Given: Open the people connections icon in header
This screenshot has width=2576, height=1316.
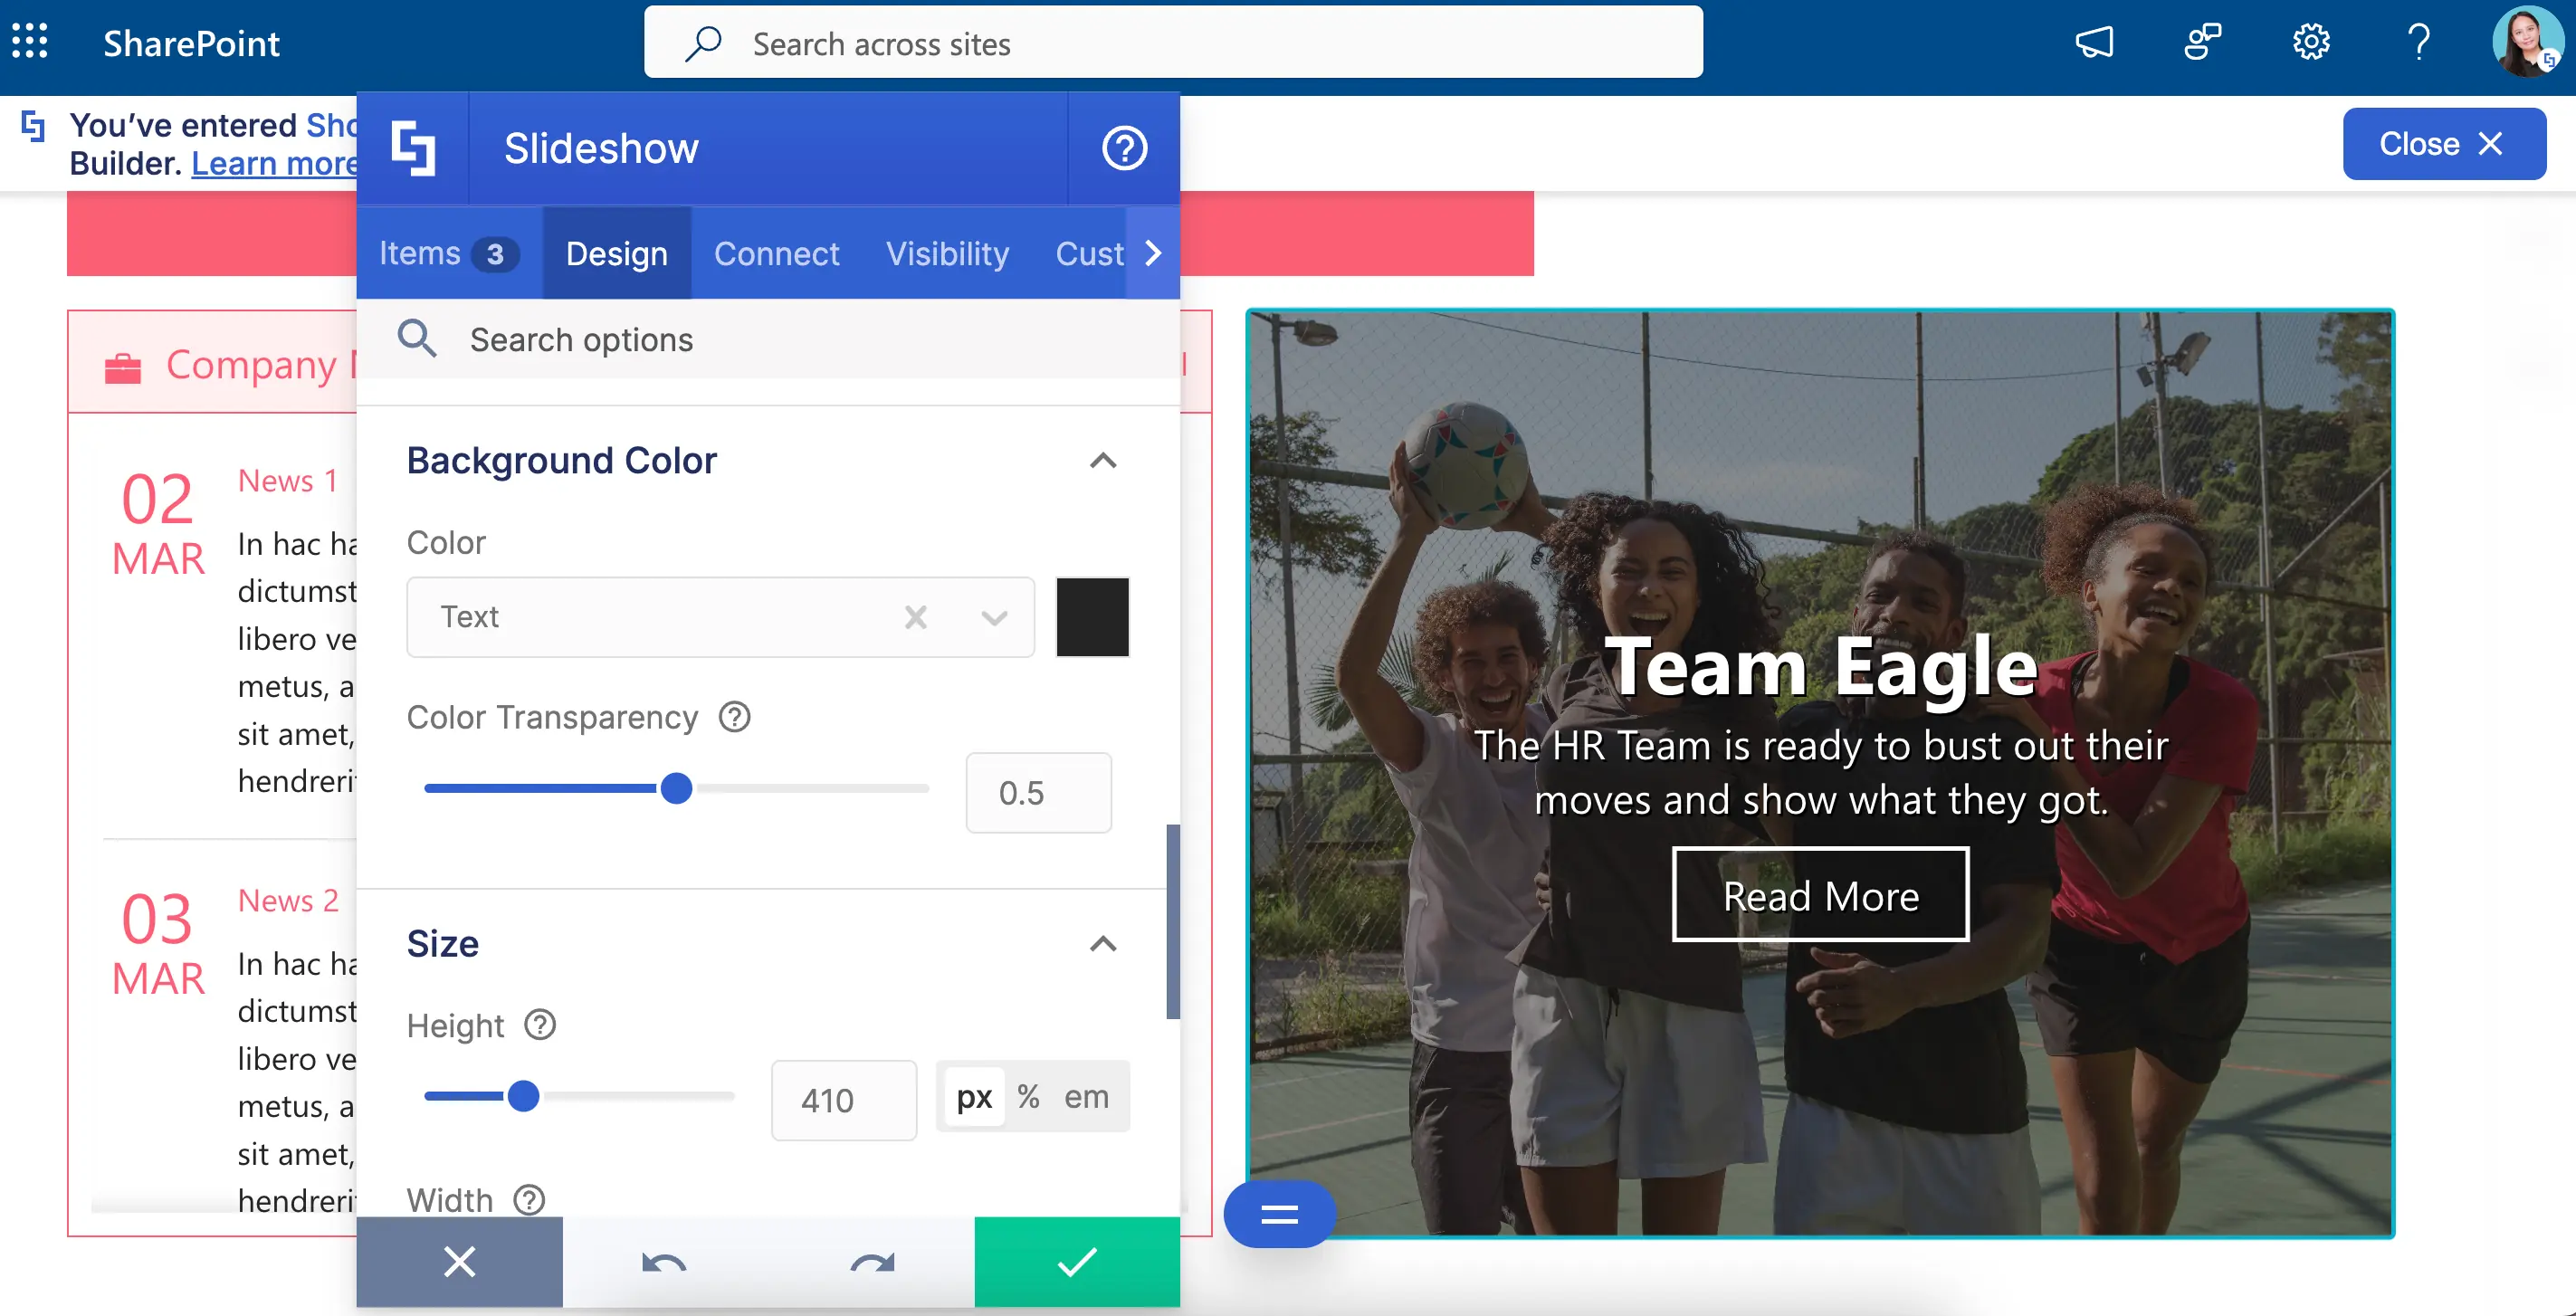Looking at the screenshot, I should point(2202,42).
